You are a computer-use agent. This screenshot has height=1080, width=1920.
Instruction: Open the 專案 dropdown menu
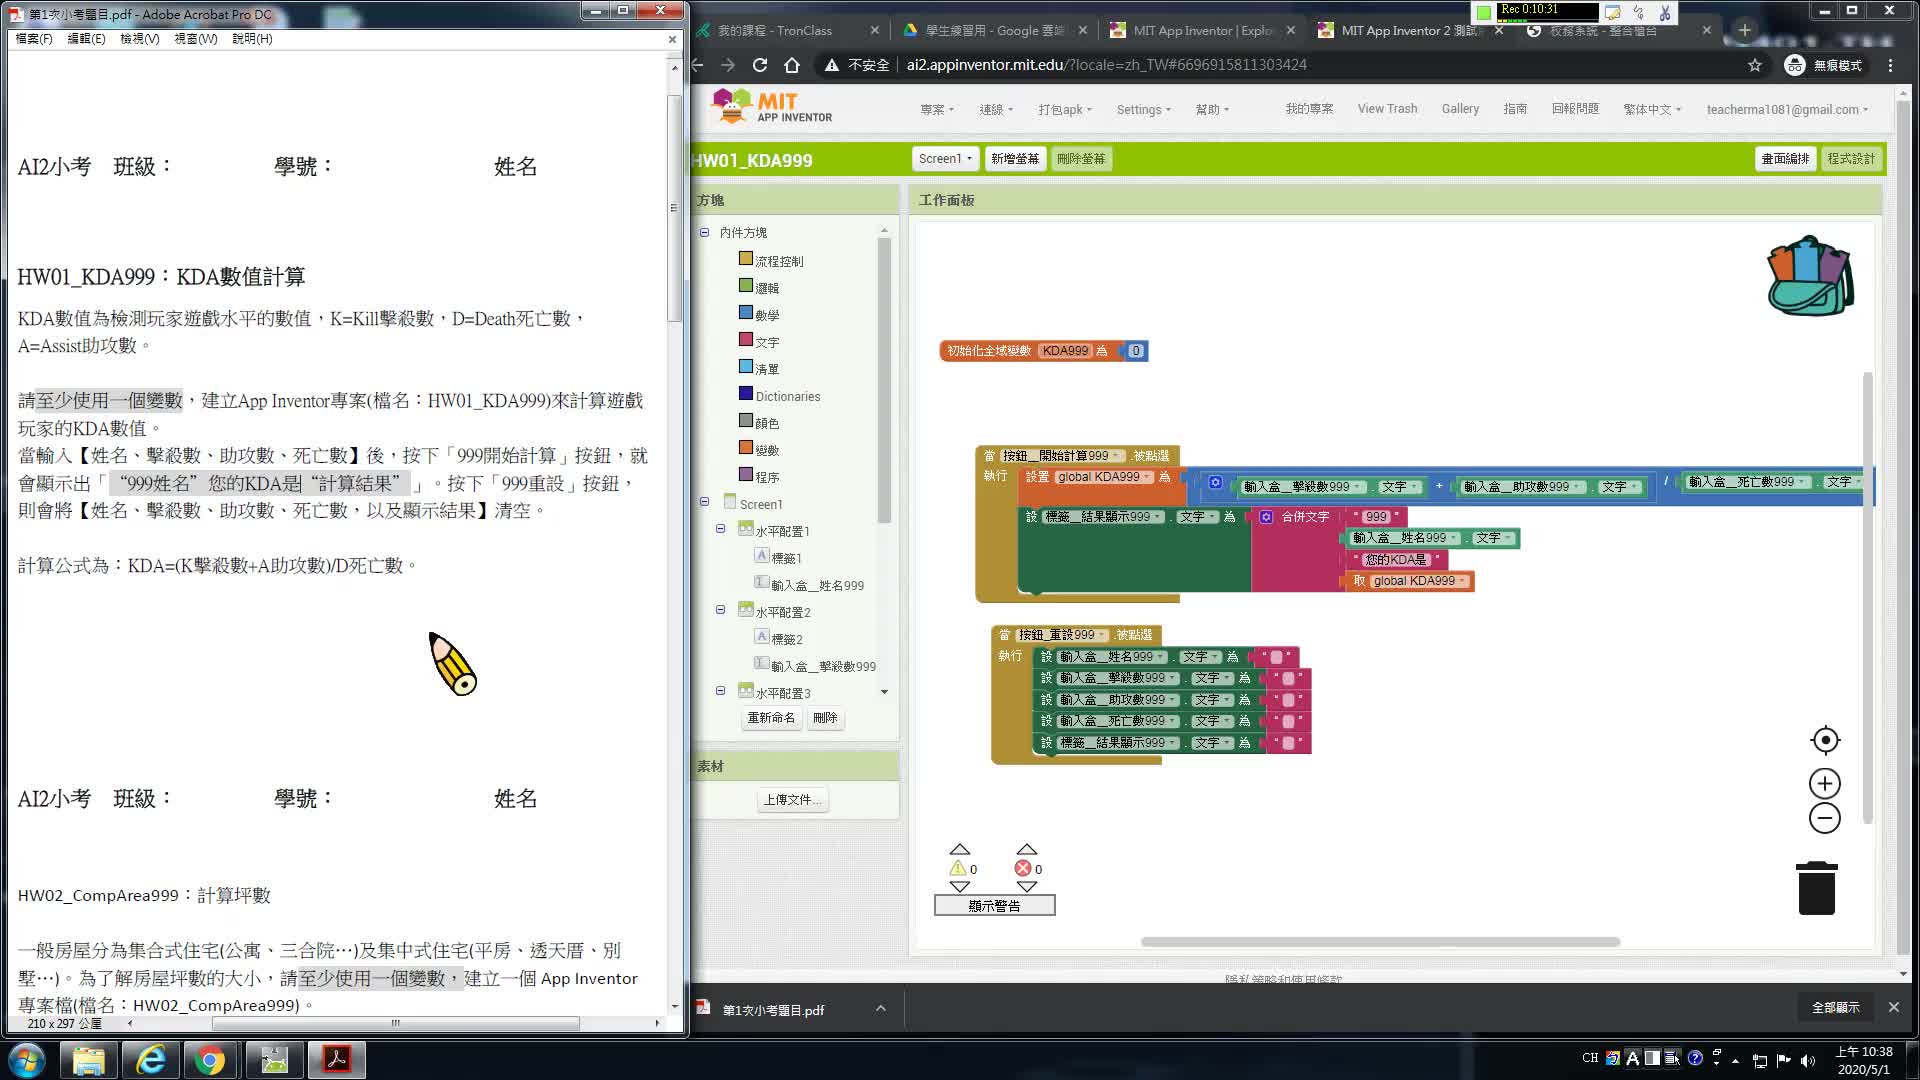tap(937, 109)
